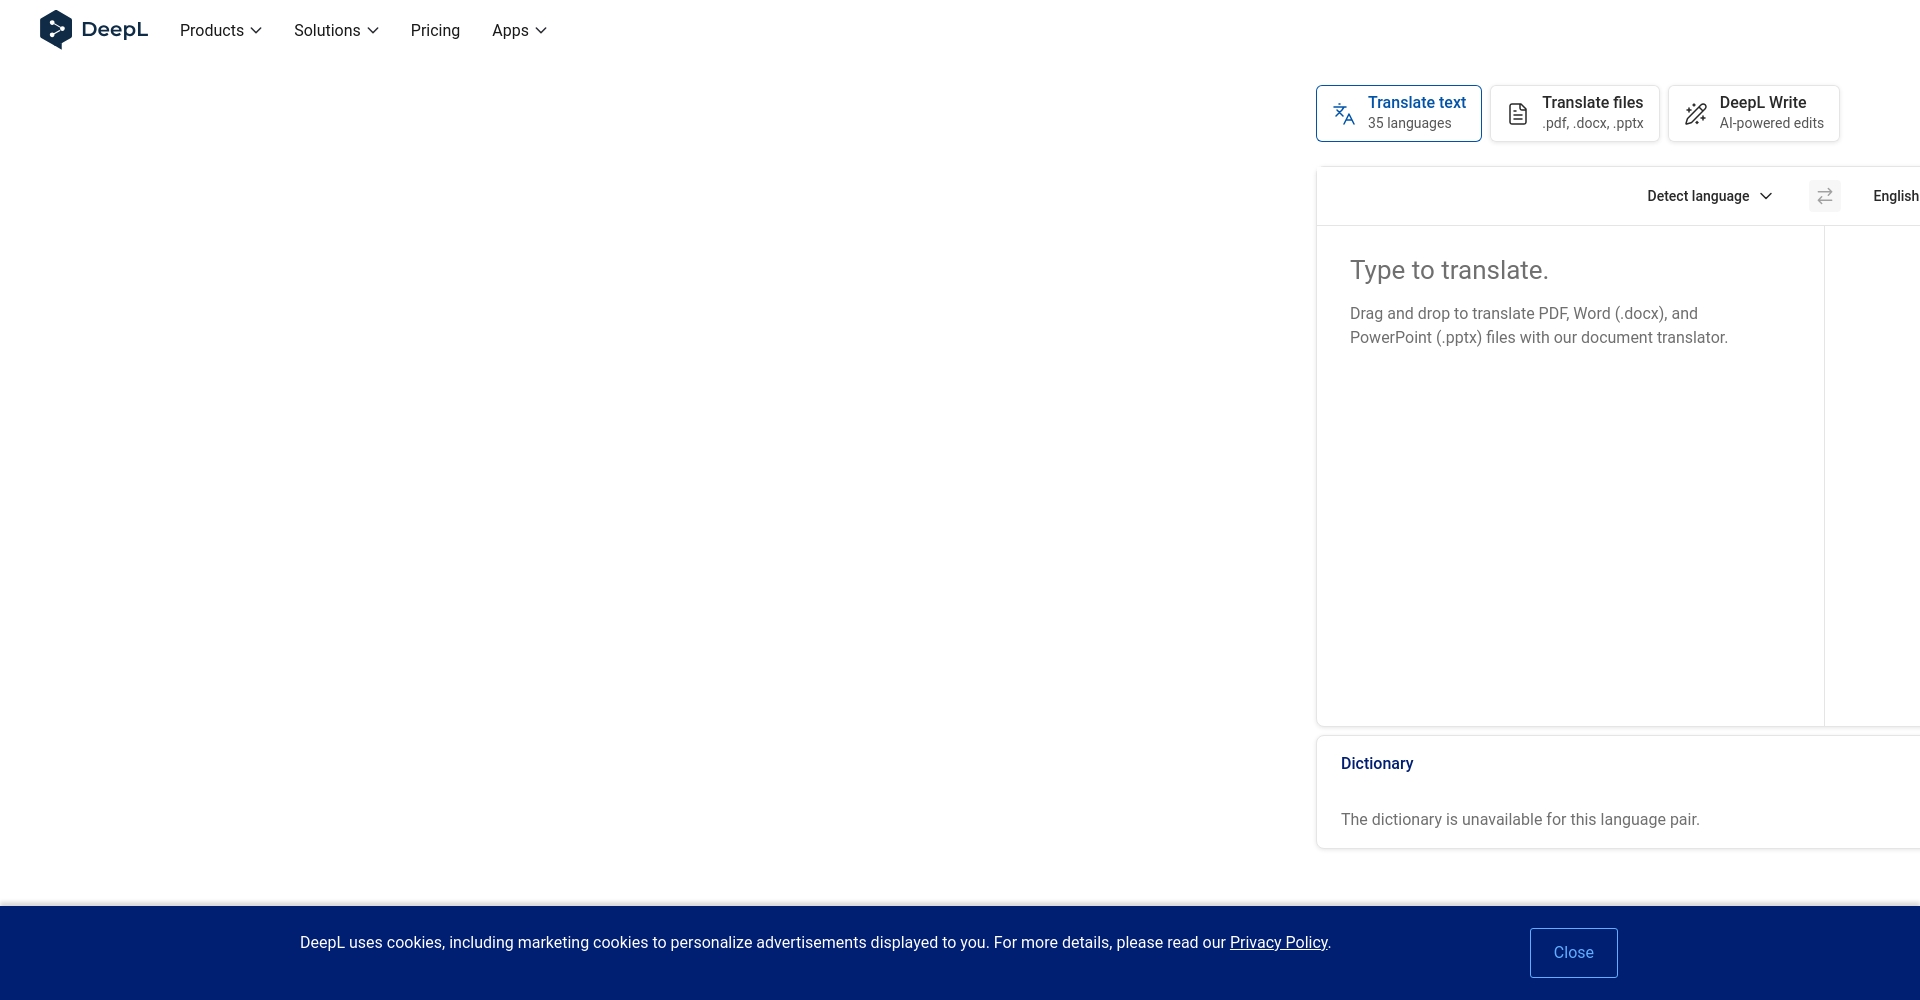Go to the Pricing page
The width and height of the screenshot is (1920, 1000).
(435, 31)
